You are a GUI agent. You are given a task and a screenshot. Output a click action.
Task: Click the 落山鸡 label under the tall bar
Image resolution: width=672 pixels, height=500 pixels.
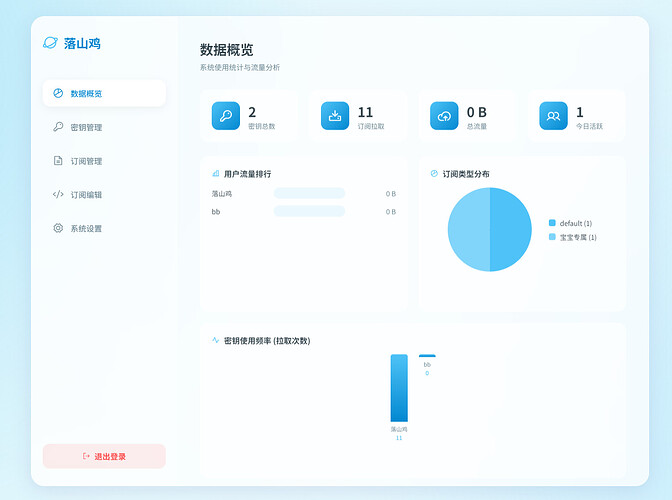399,429
